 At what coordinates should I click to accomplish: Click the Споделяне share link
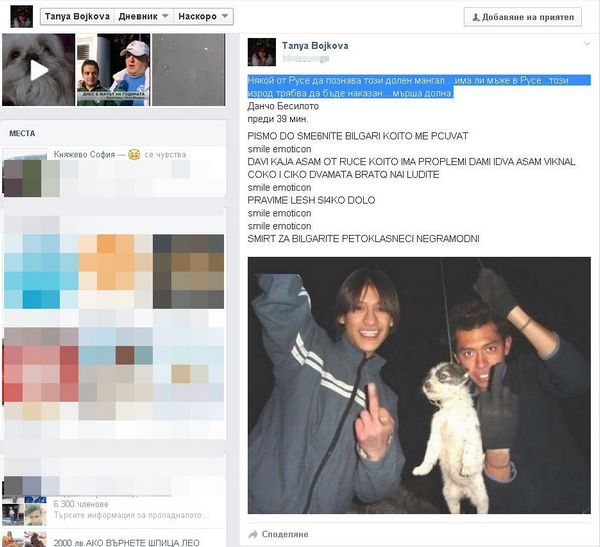click(286, 534)
